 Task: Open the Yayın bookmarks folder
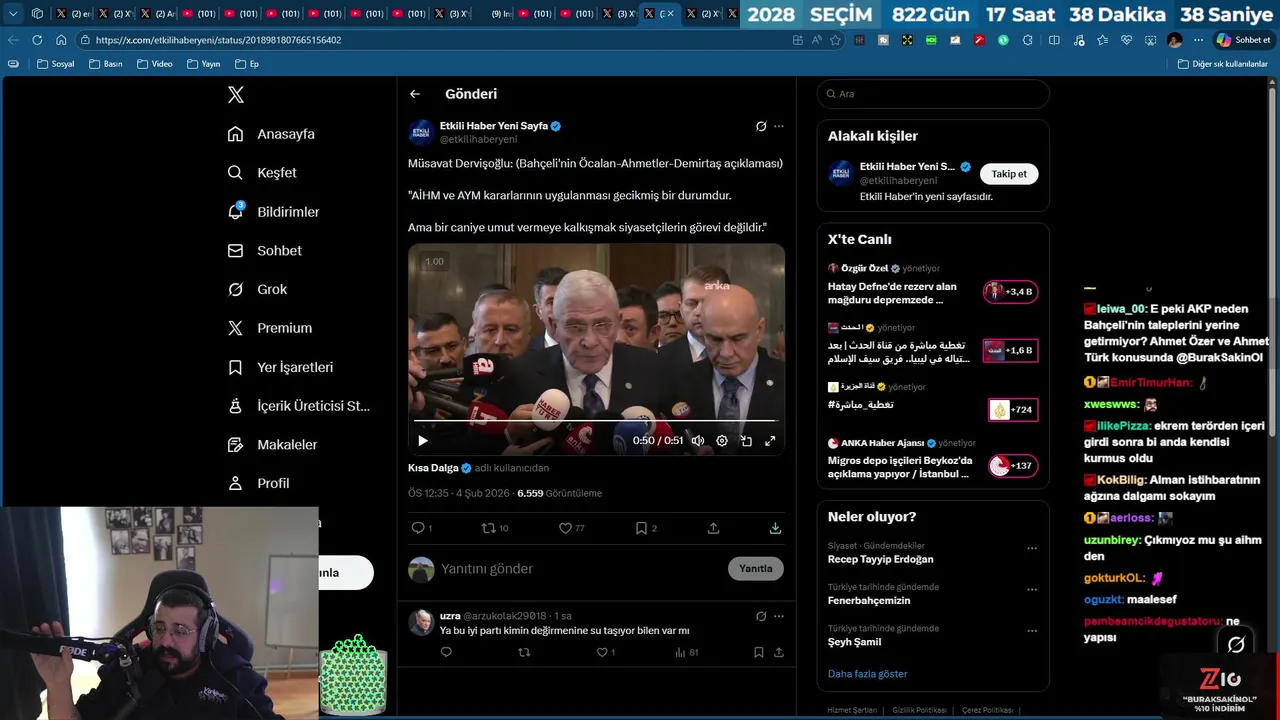click(203, 64)
